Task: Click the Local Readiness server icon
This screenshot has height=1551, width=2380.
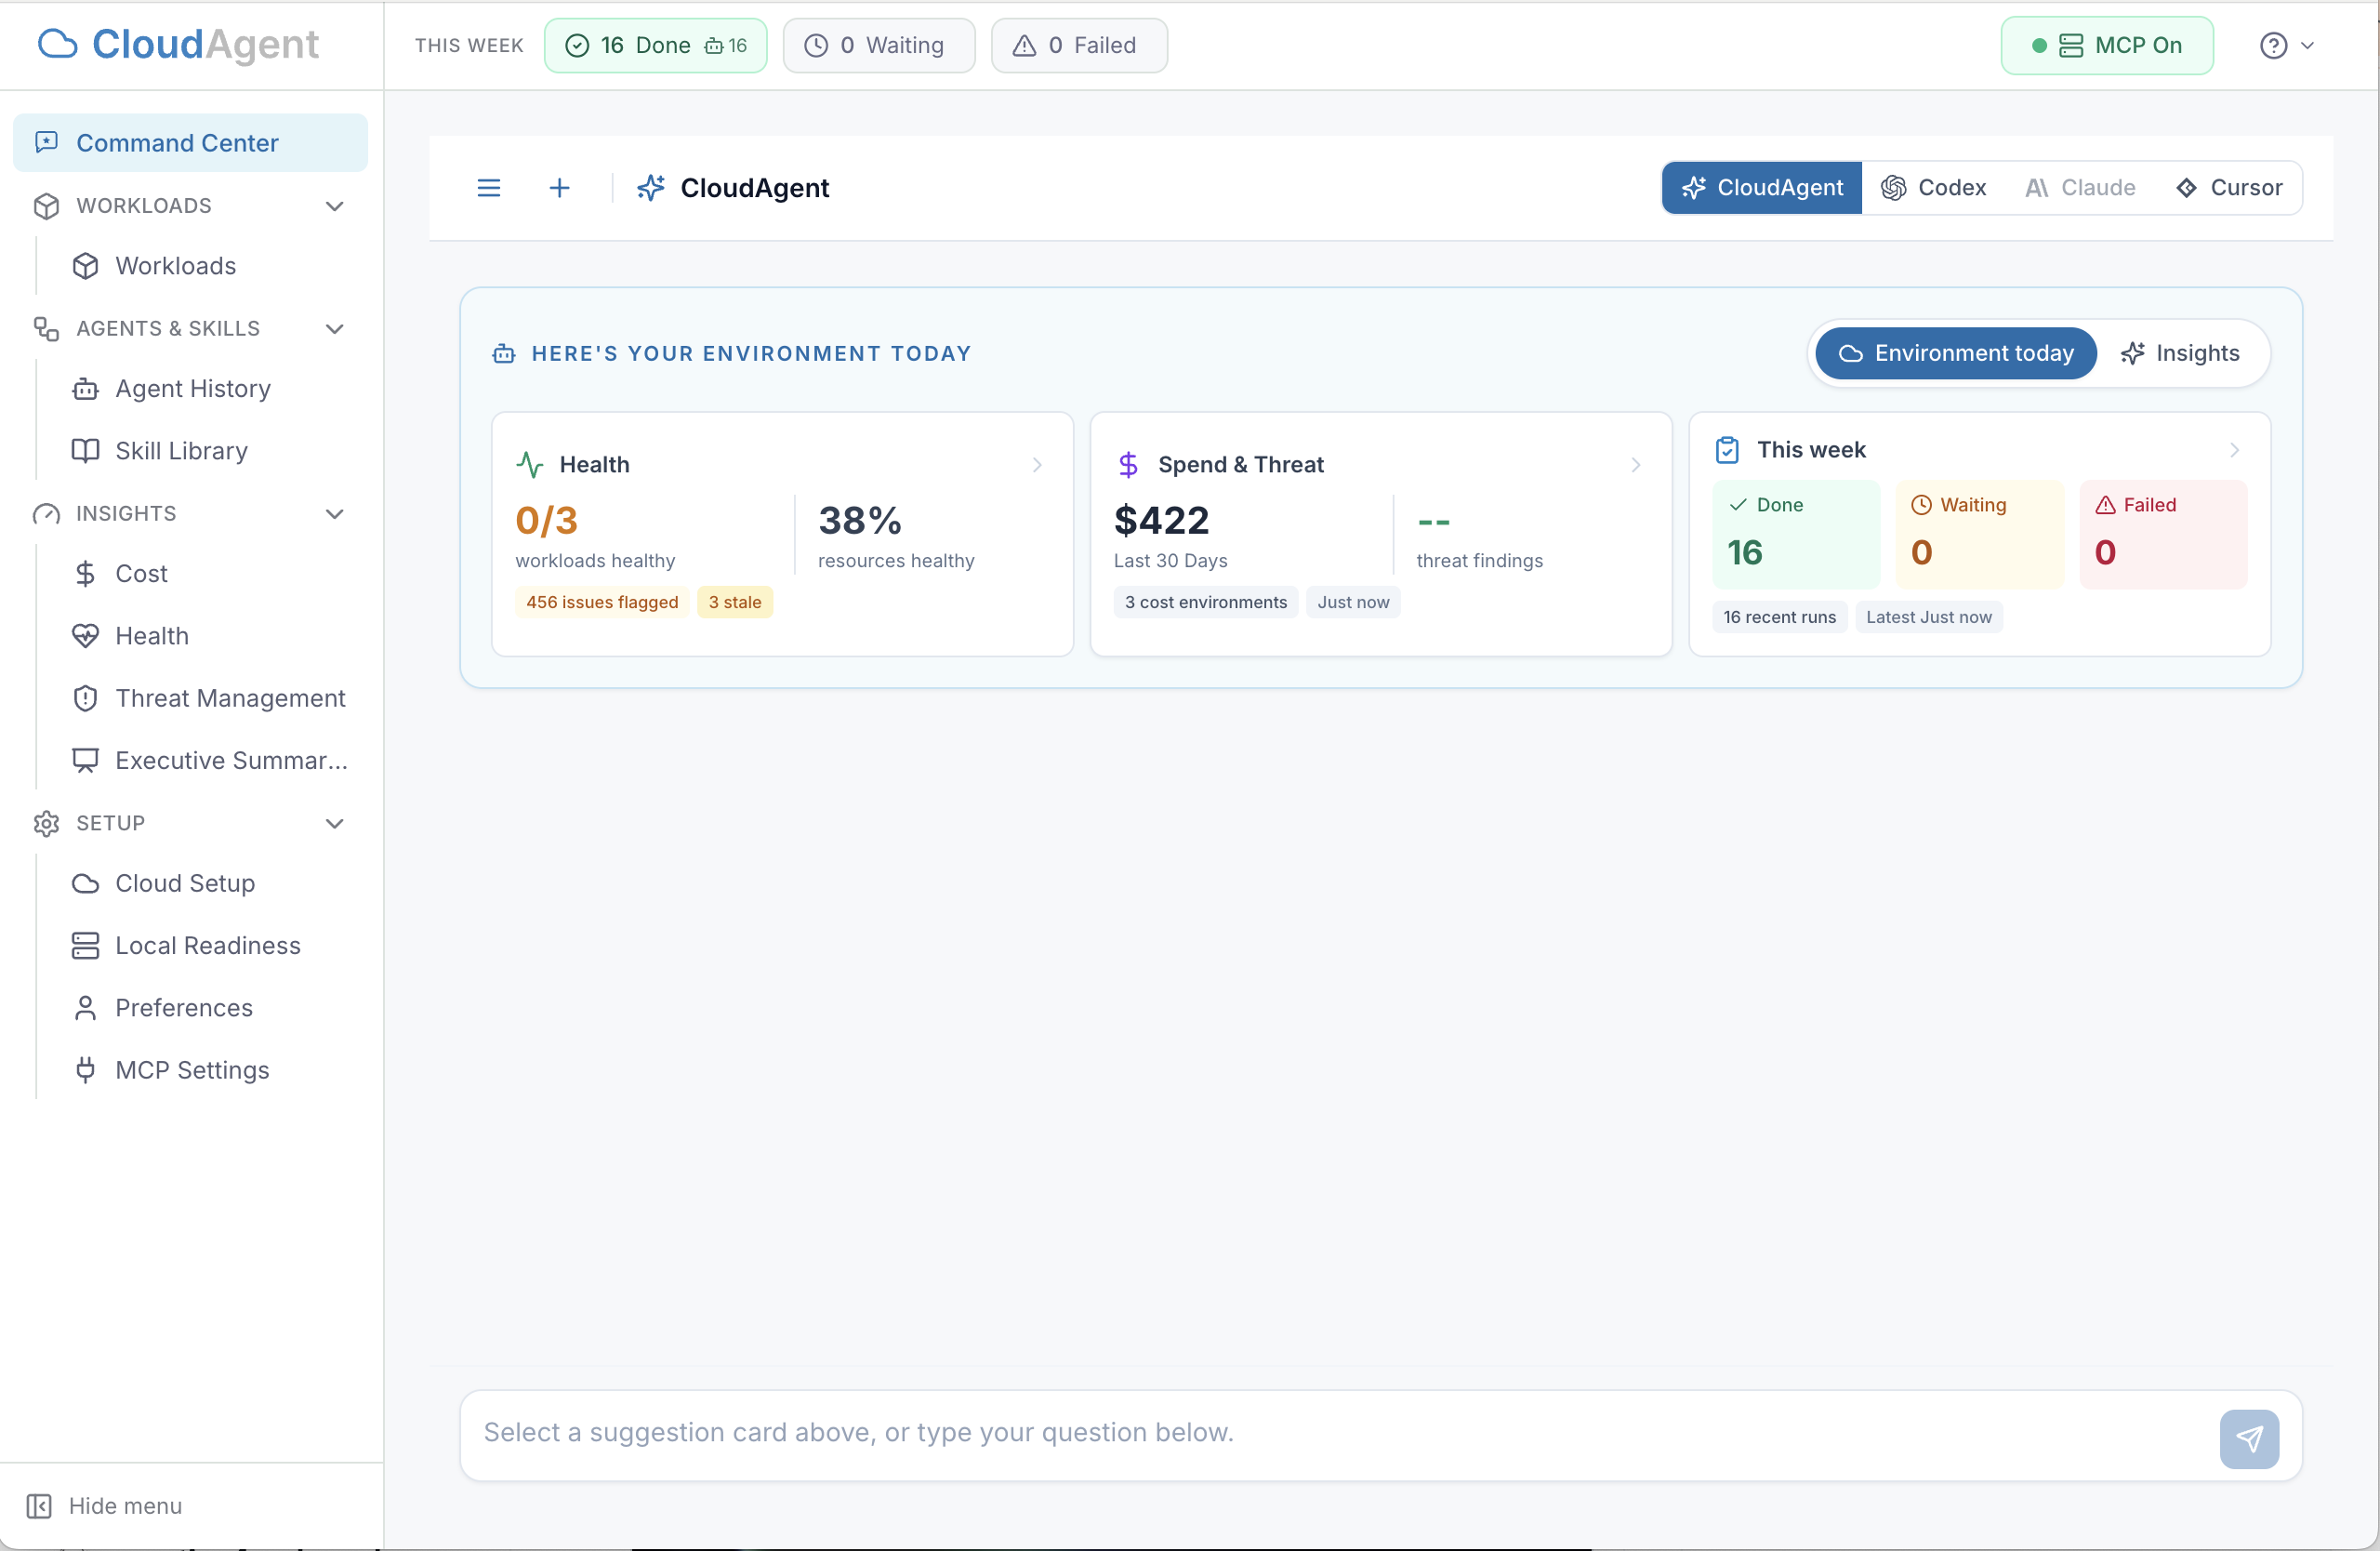Action: pyautogui.click(x=85, y=946)
